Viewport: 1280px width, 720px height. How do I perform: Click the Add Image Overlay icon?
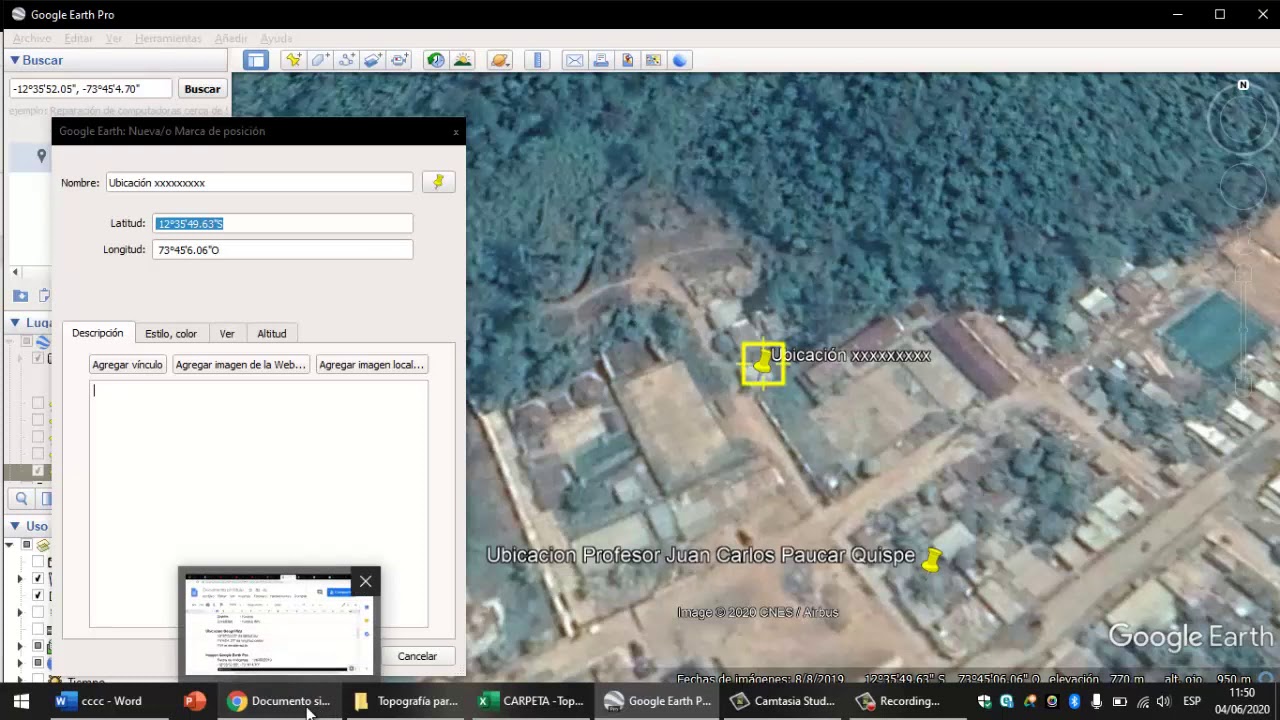click(x=373, y=60)
